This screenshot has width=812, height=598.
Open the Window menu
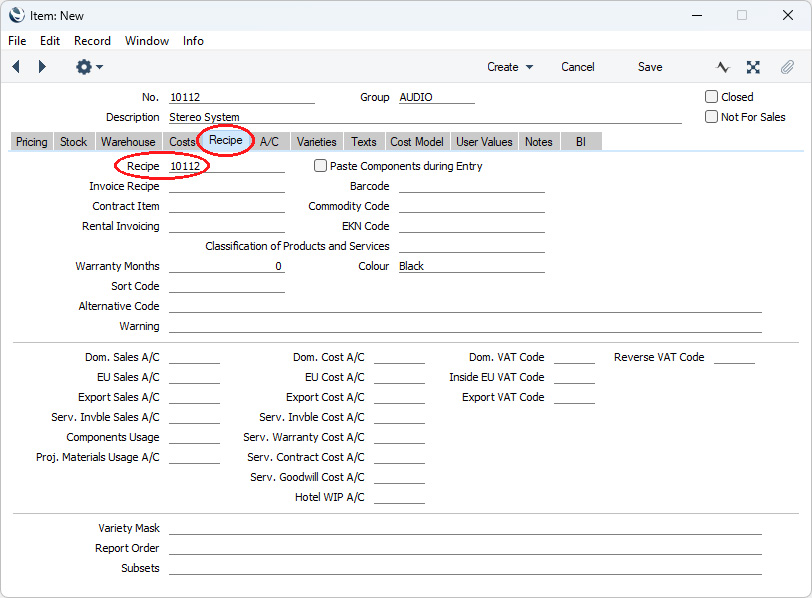tap(147, 41)
